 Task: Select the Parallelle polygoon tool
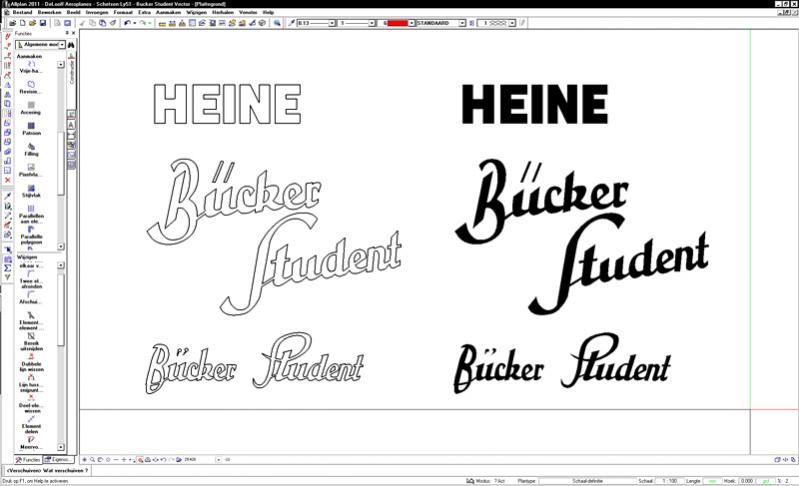(x=31, y=235)
